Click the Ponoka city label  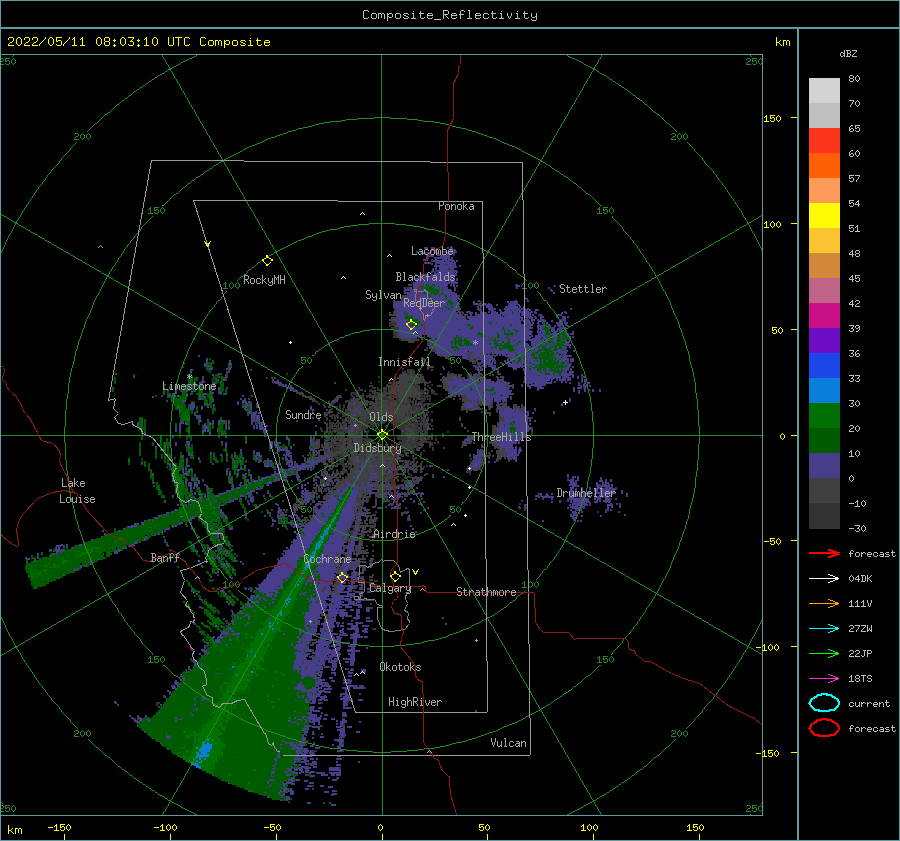click(456, 206)
